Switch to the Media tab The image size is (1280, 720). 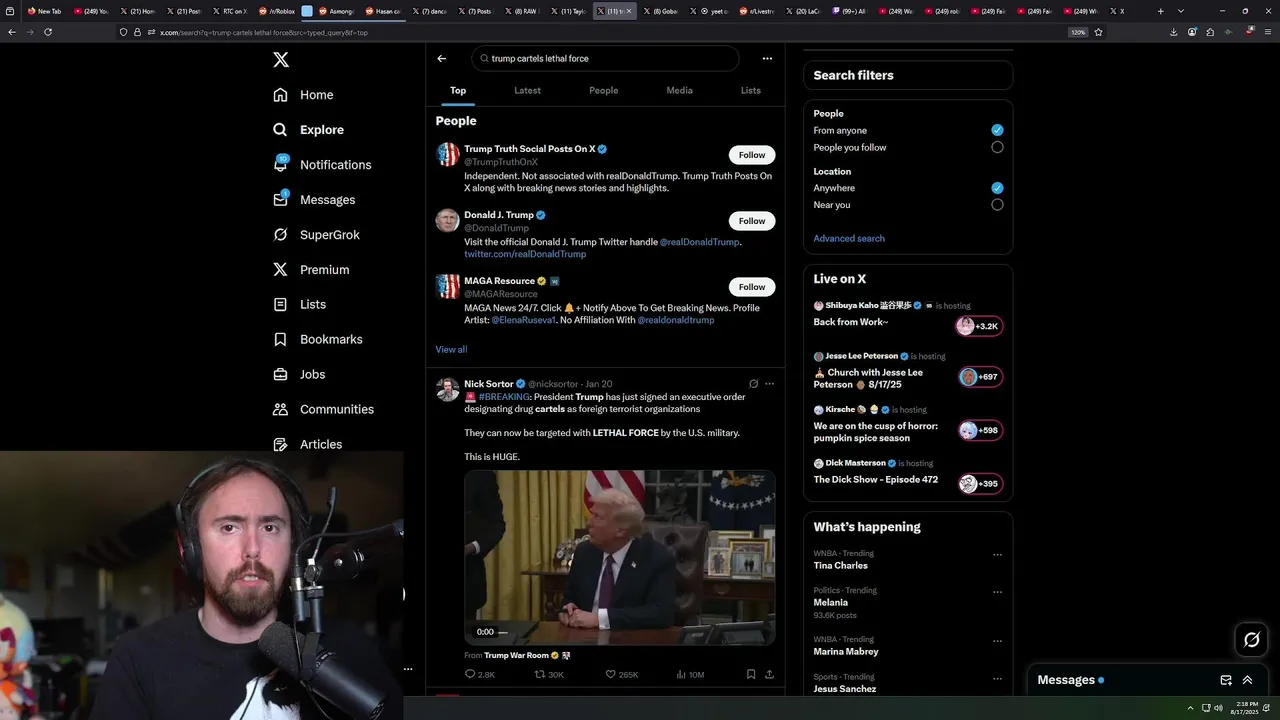click(679, 90)
